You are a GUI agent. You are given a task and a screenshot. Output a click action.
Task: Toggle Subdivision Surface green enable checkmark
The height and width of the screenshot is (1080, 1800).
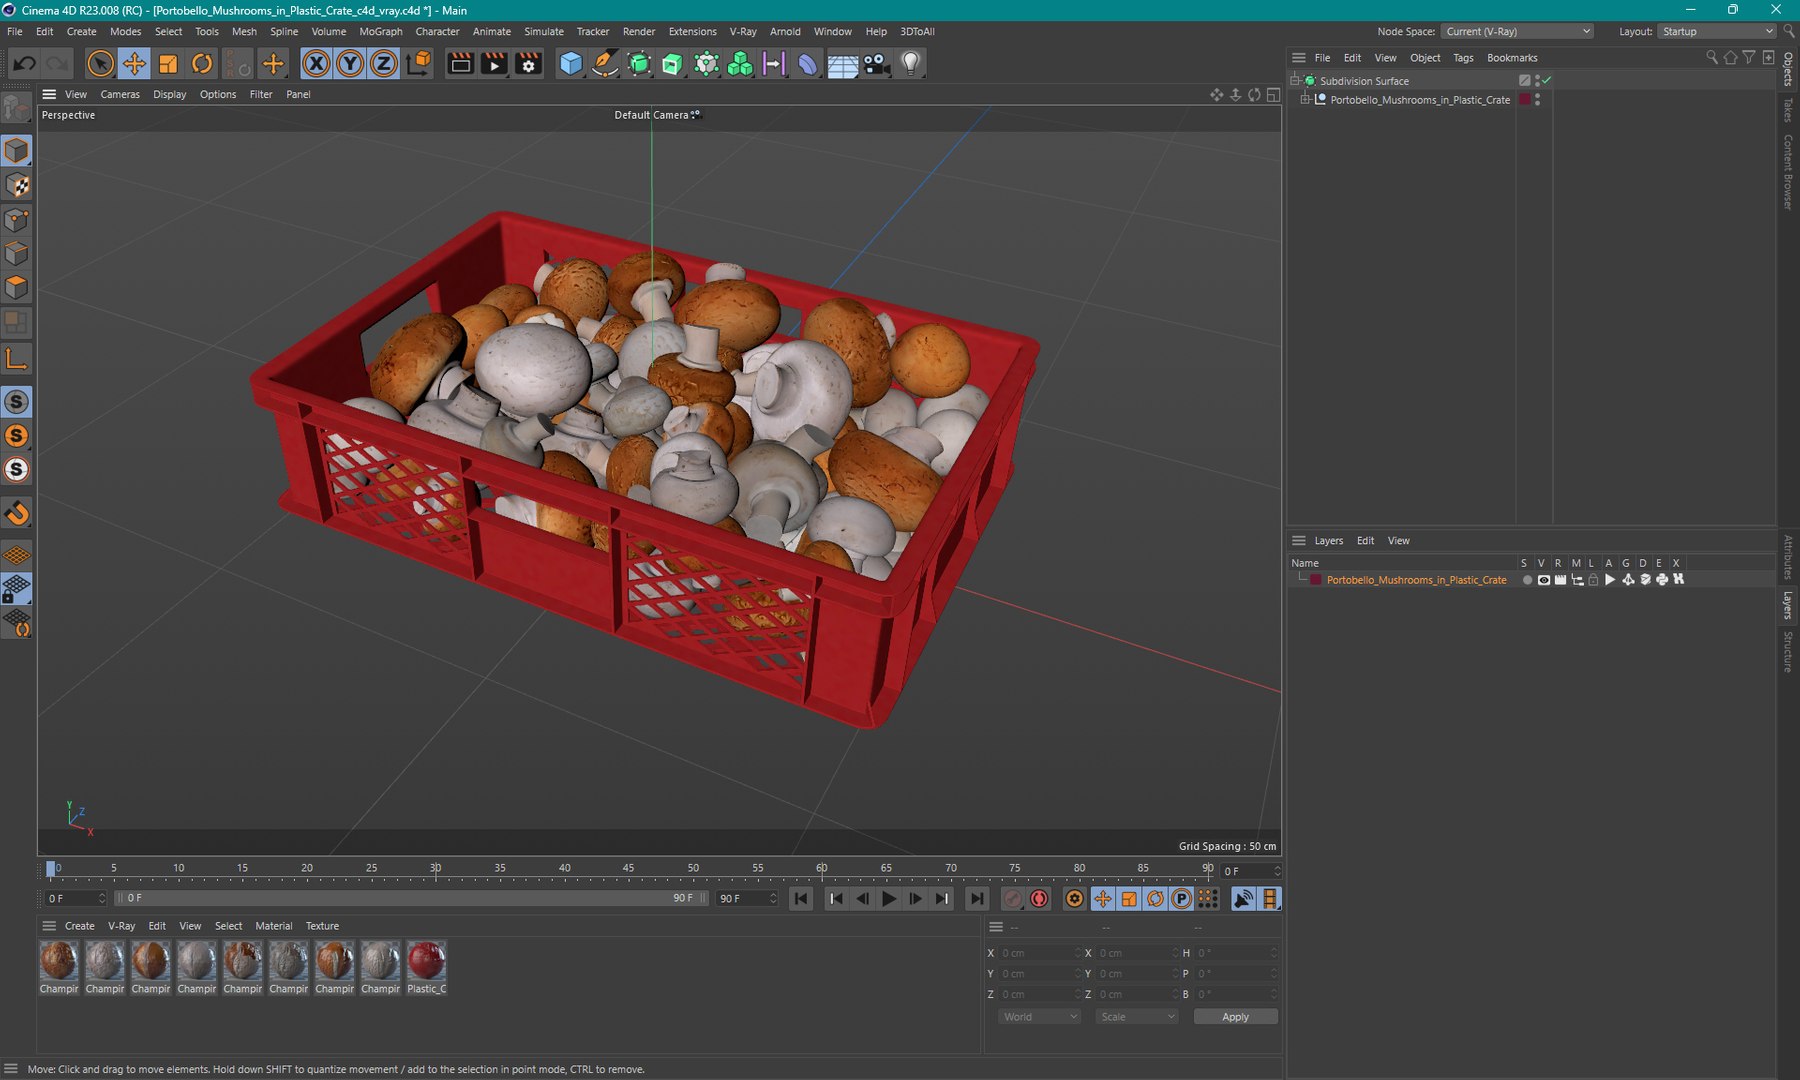coord(1547,80)
